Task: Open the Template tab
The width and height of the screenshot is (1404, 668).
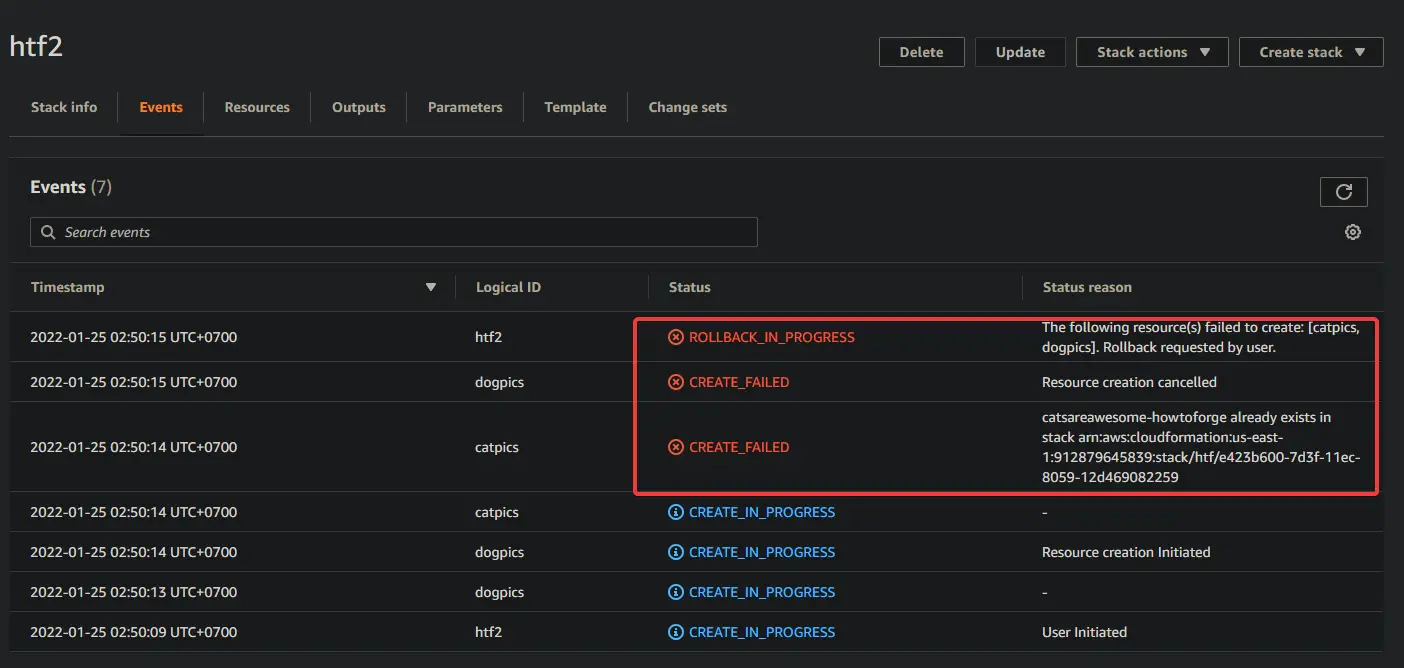Action: (x=575, y=107)
